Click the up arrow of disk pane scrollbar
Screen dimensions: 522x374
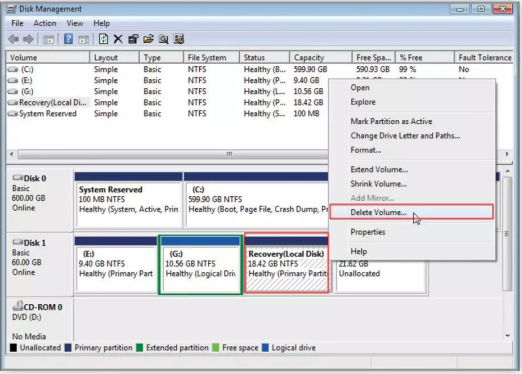tap(507, 171)
